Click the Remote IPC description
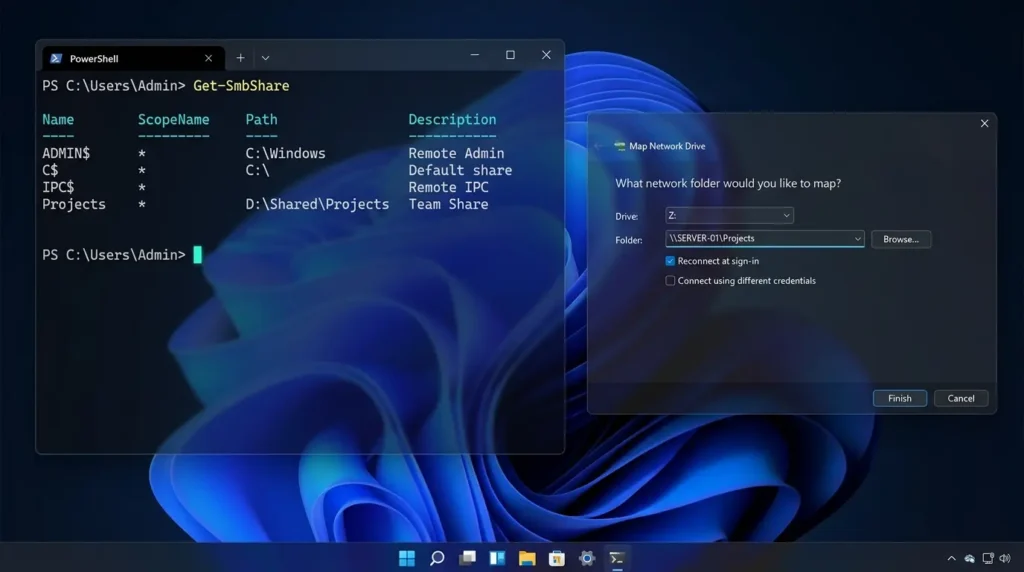1024x572 pixels. (449, 187)
